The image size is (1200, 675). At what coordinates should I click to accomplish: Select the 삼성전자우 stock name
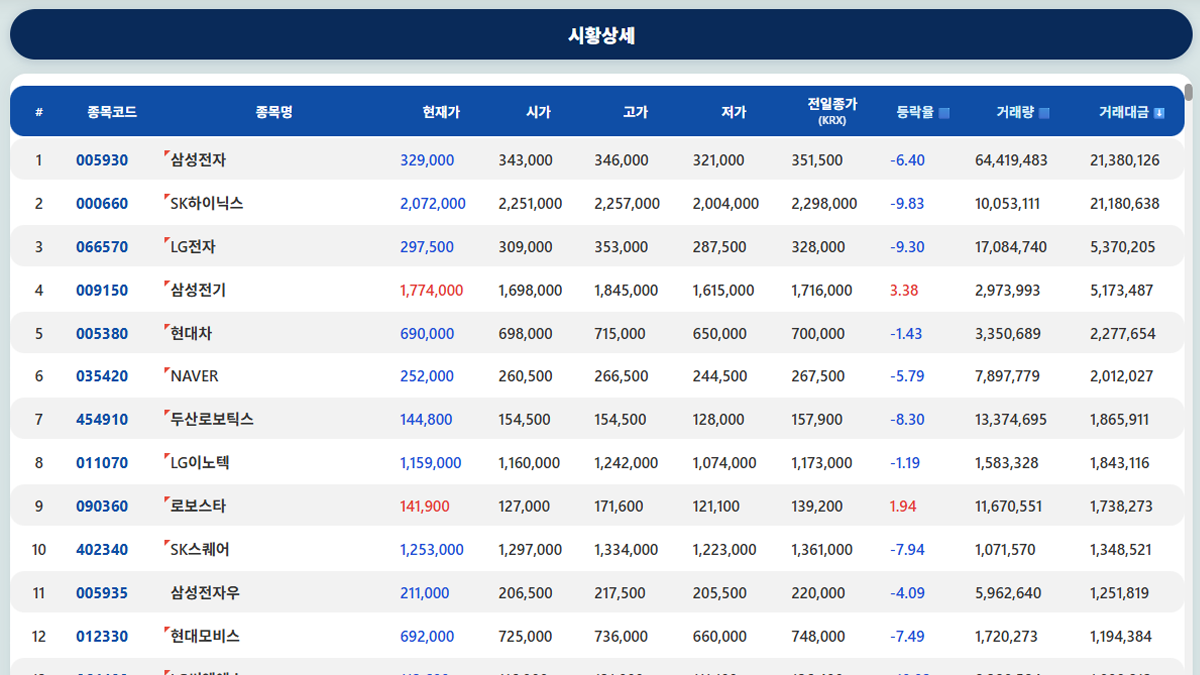click(205, 593)
